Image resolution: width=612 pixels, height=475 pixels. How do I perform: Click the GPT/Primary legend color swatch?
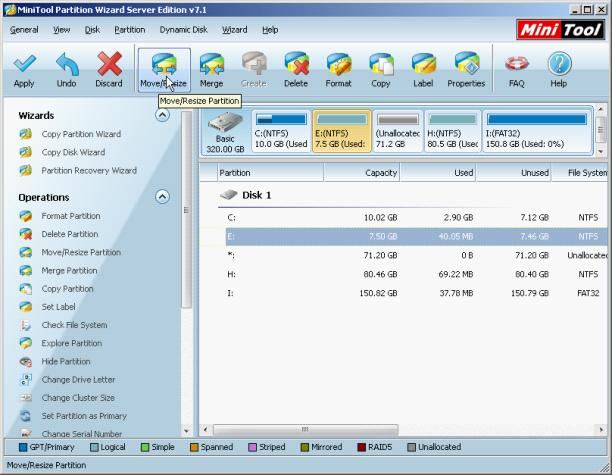(23, 447)
